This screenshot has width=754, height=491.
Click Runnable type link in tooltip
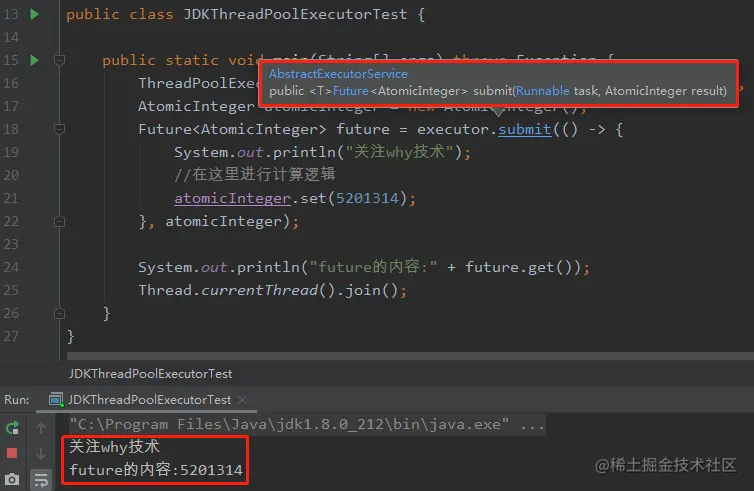542,91
